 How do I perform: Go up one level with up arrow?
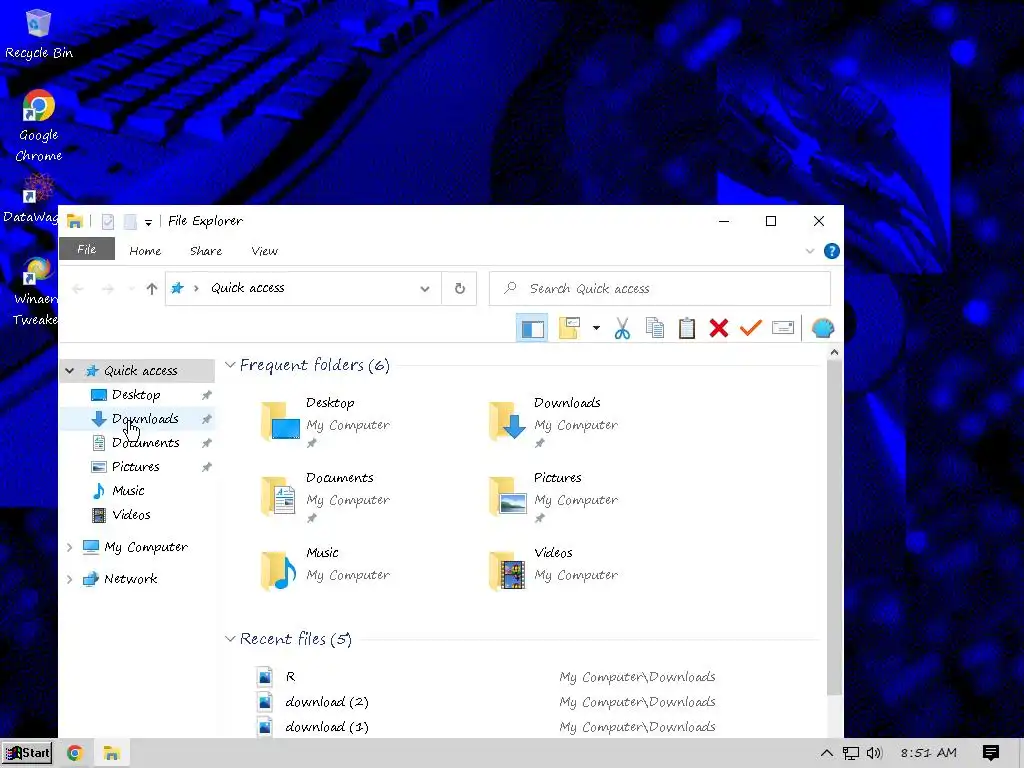152,289
